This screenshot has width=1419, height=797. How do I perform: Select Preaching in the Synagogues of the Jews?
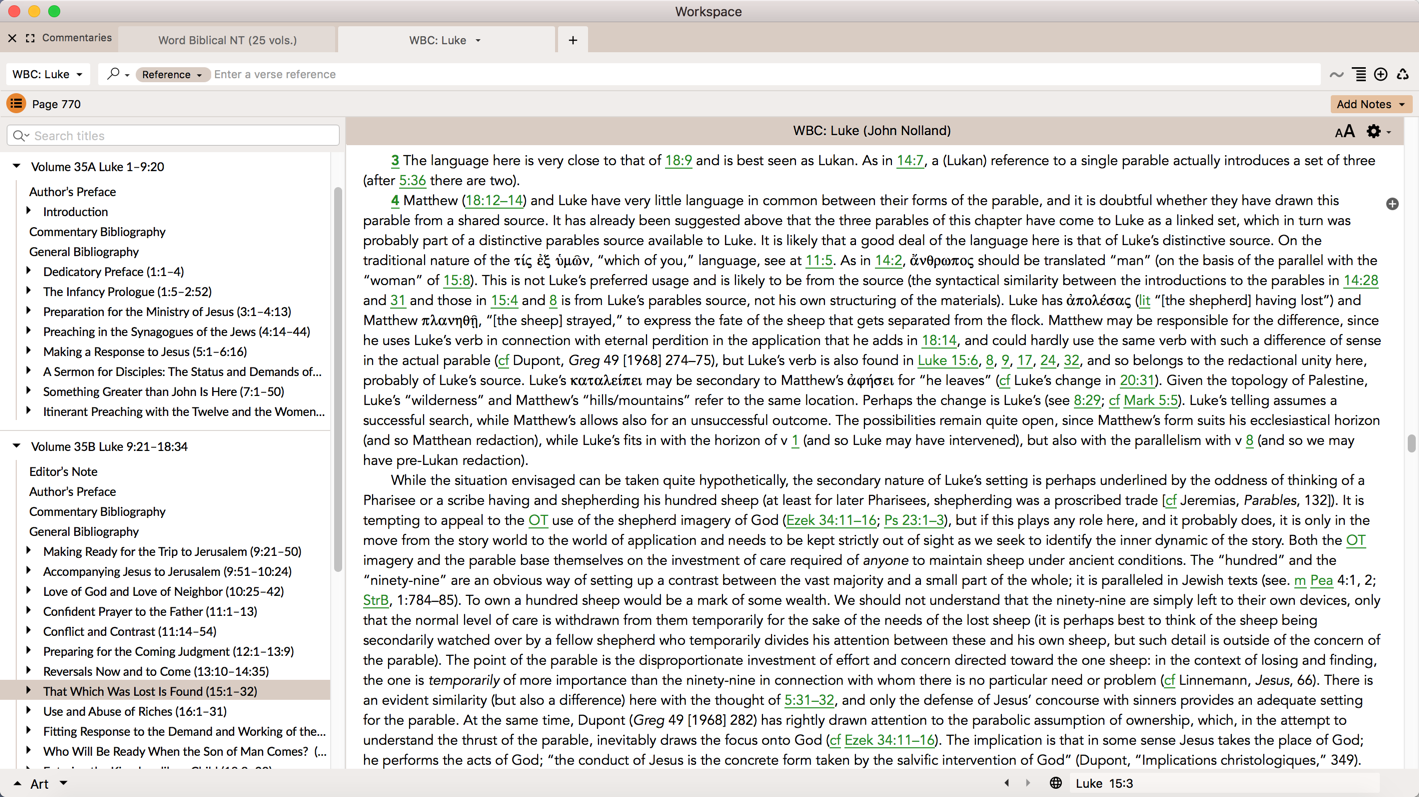coord(176,332)
